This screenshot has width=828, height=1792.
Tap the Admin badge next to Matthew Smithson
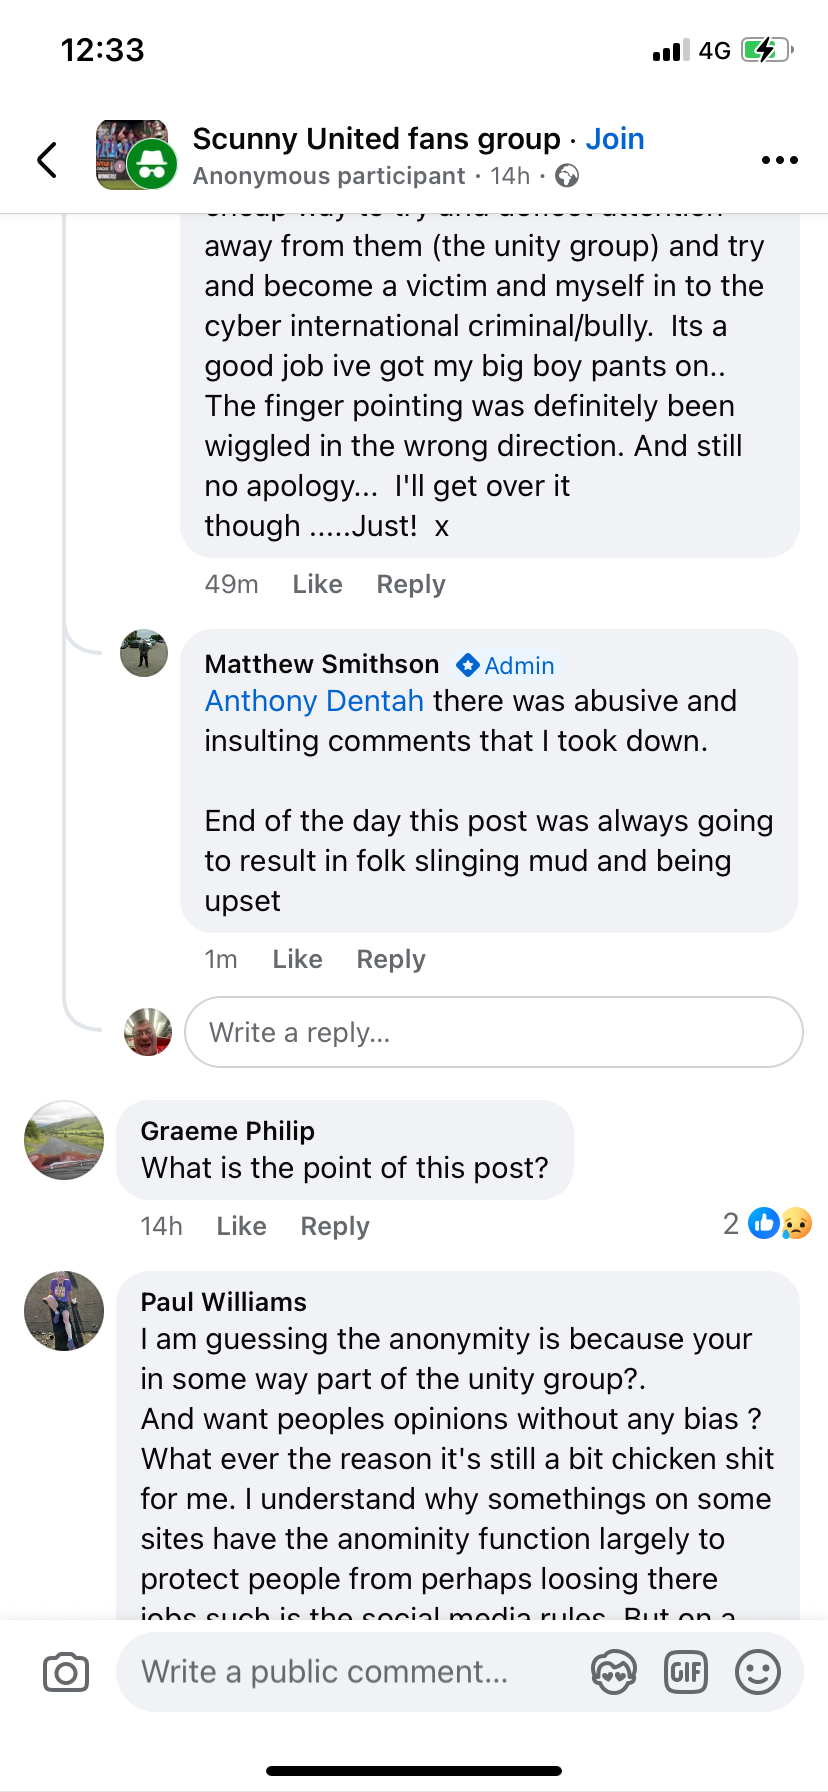(506, 665)
